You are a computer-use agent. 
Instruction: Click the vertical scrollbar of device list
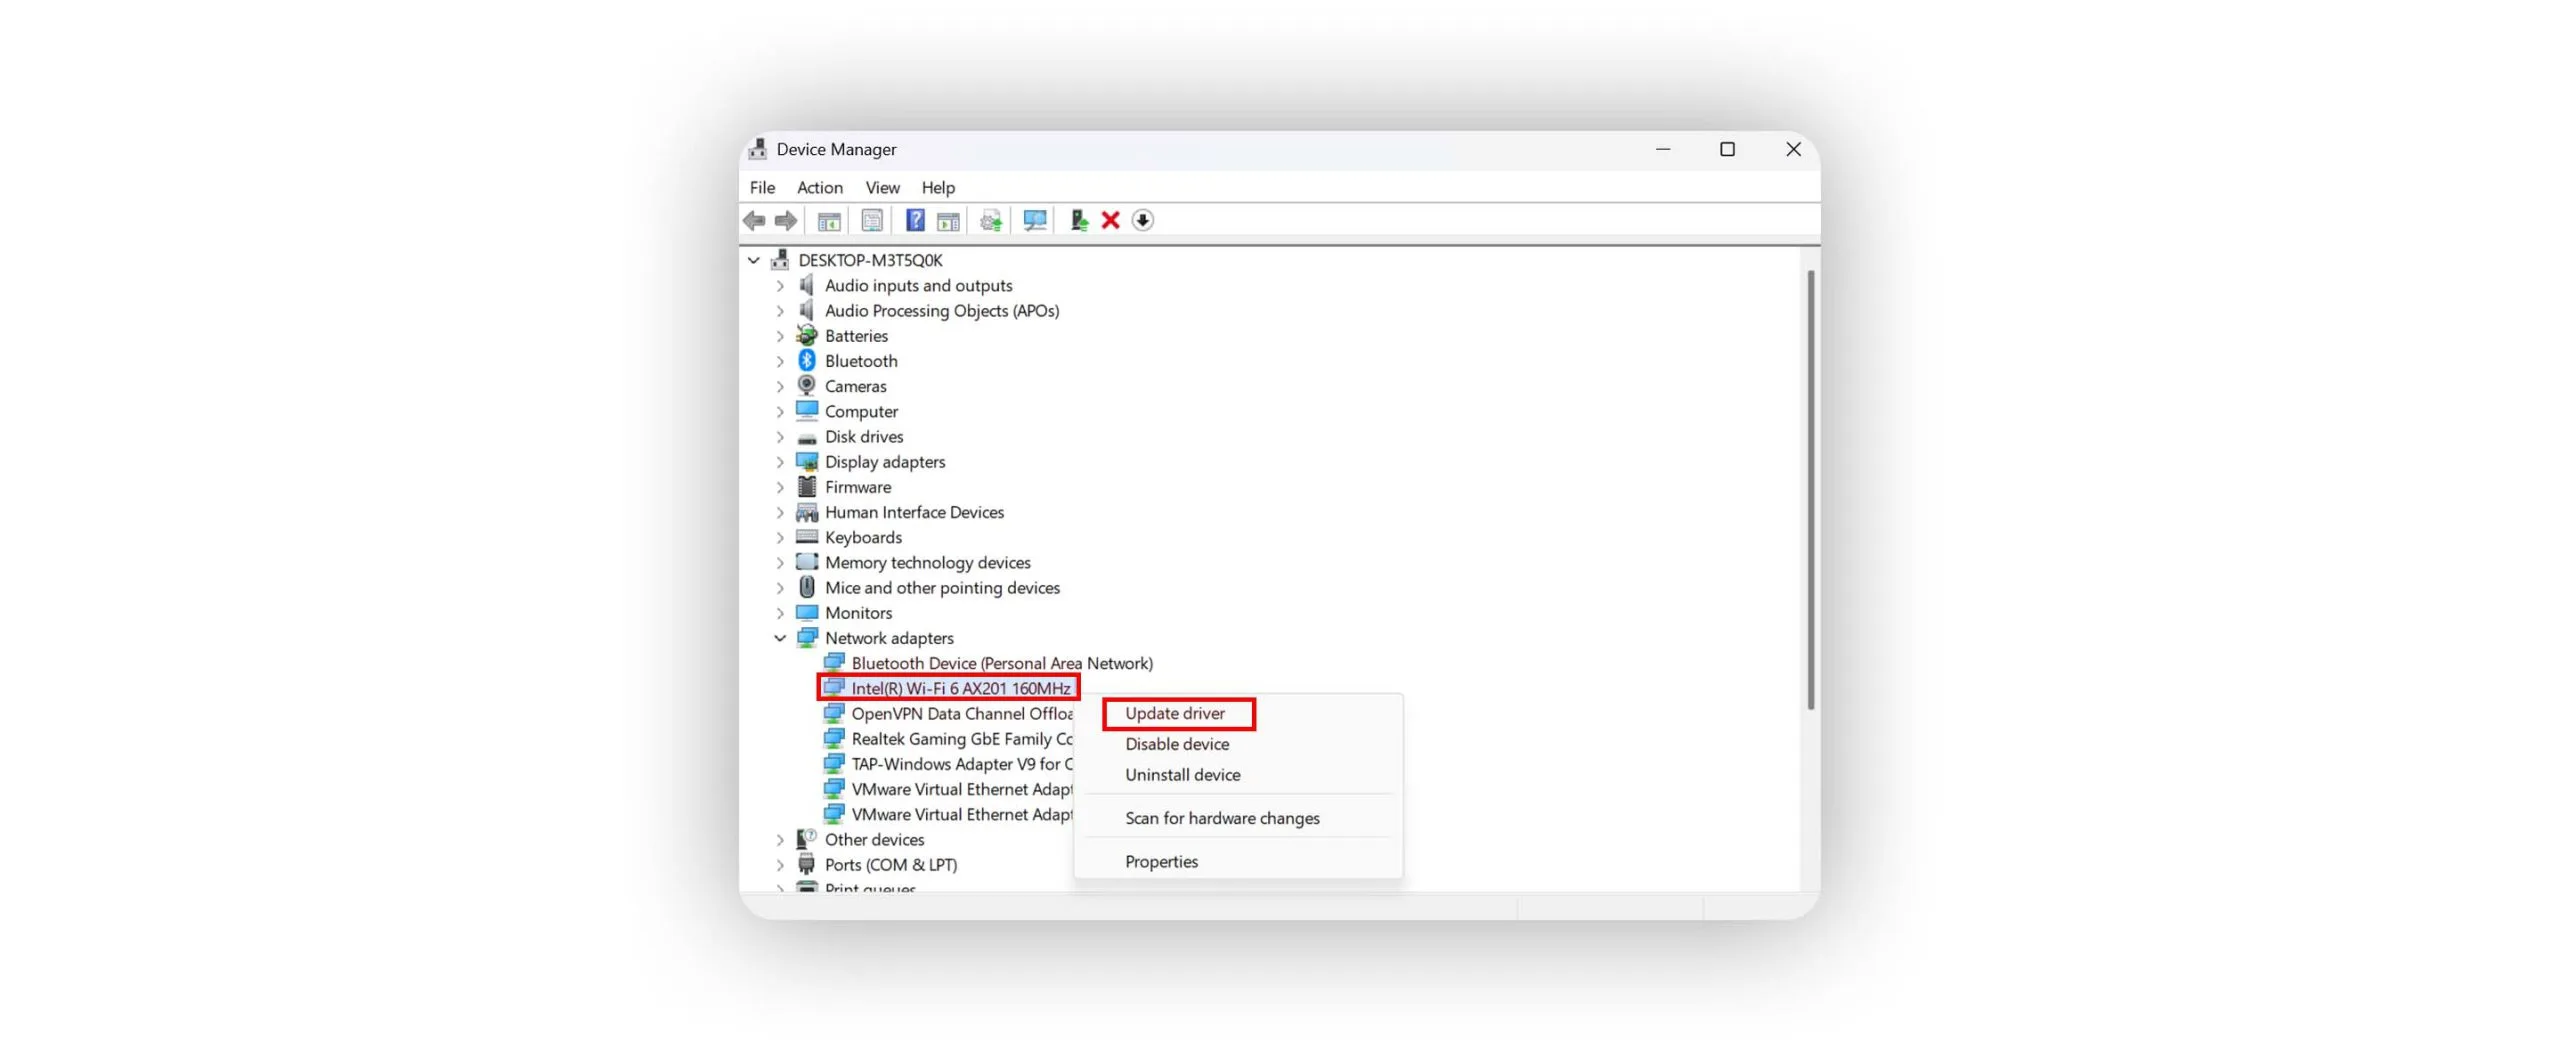(x=1810, y=490)
